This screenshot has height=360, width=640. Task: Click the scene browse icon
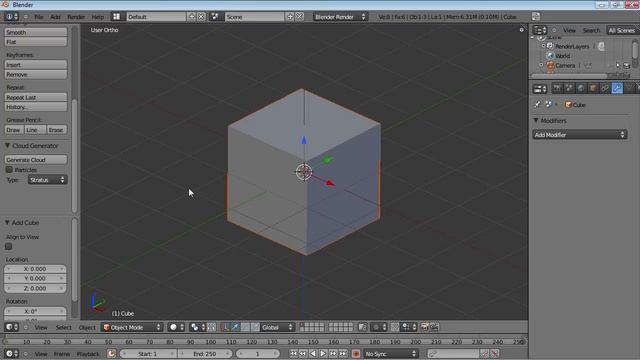pos(215,17)
